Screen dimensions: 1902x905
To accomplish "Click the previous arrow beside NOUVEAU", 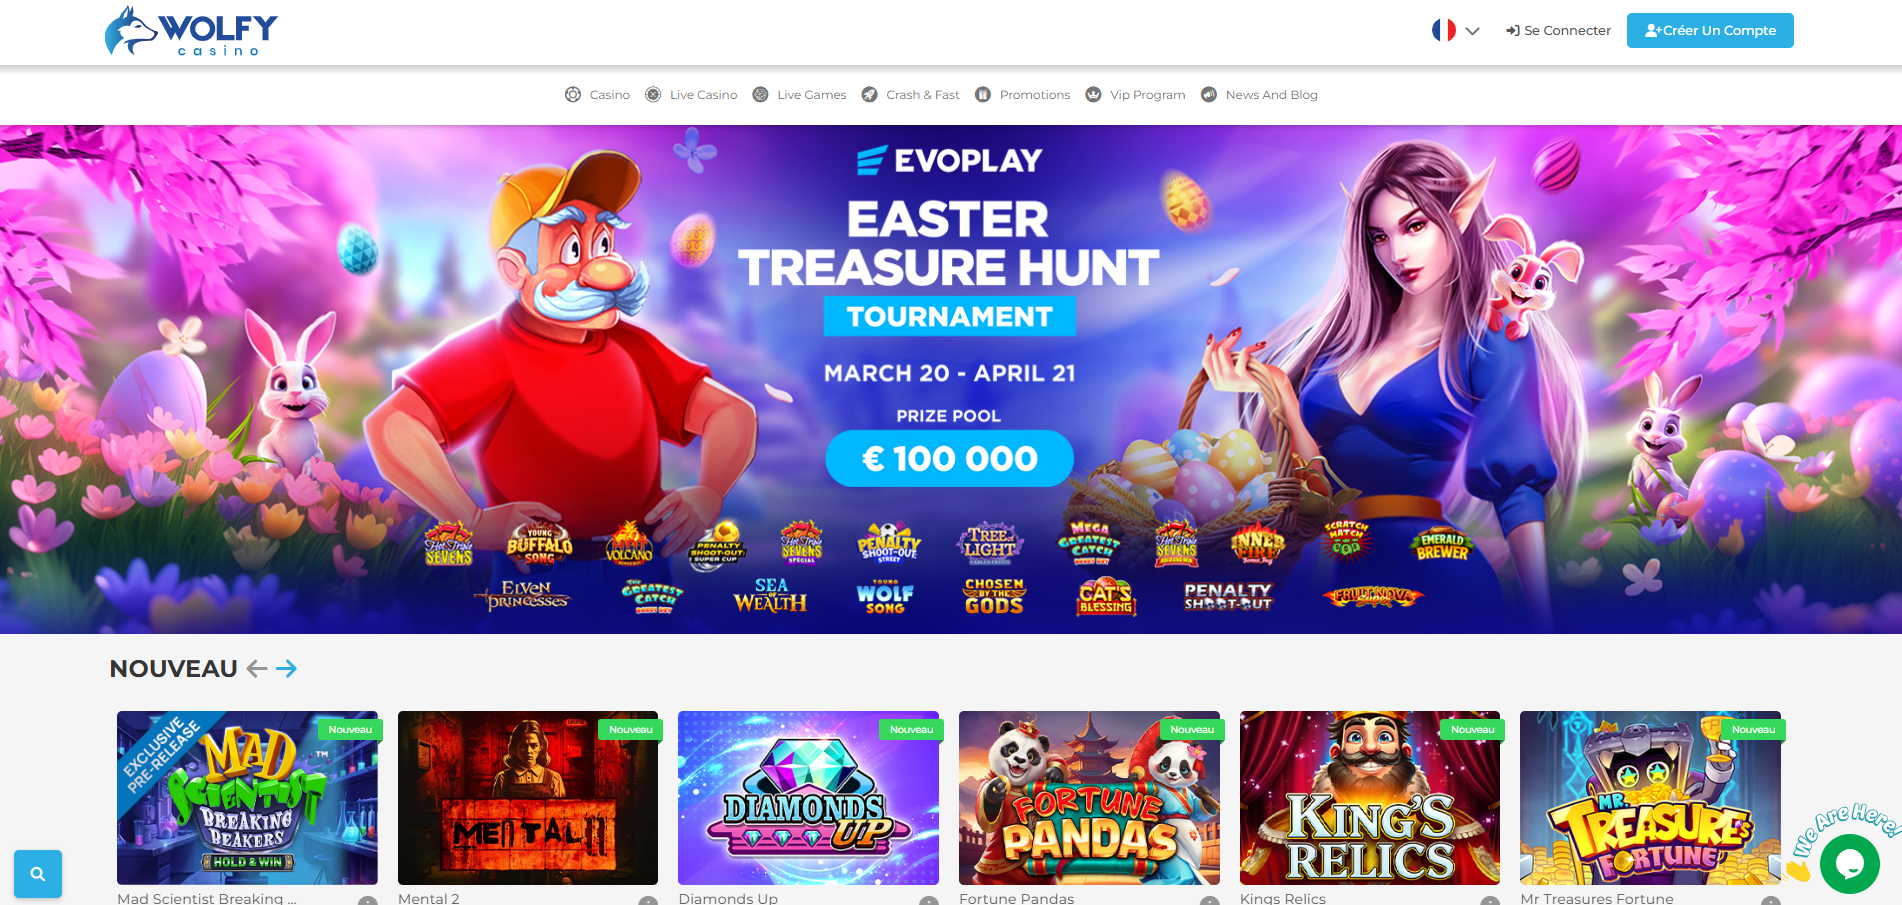I will [x=257, y=668].
